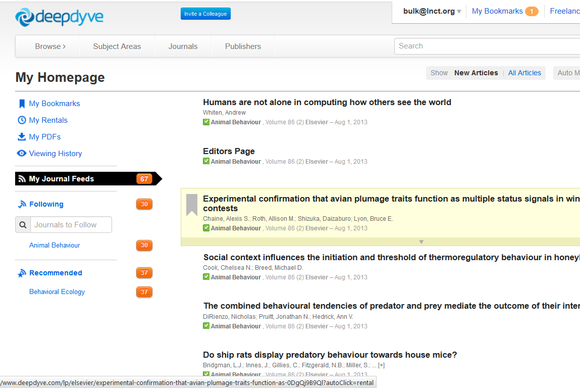580x388 pixels.
Task: Expand author list with the [+] link
Action: pos(381,365)
